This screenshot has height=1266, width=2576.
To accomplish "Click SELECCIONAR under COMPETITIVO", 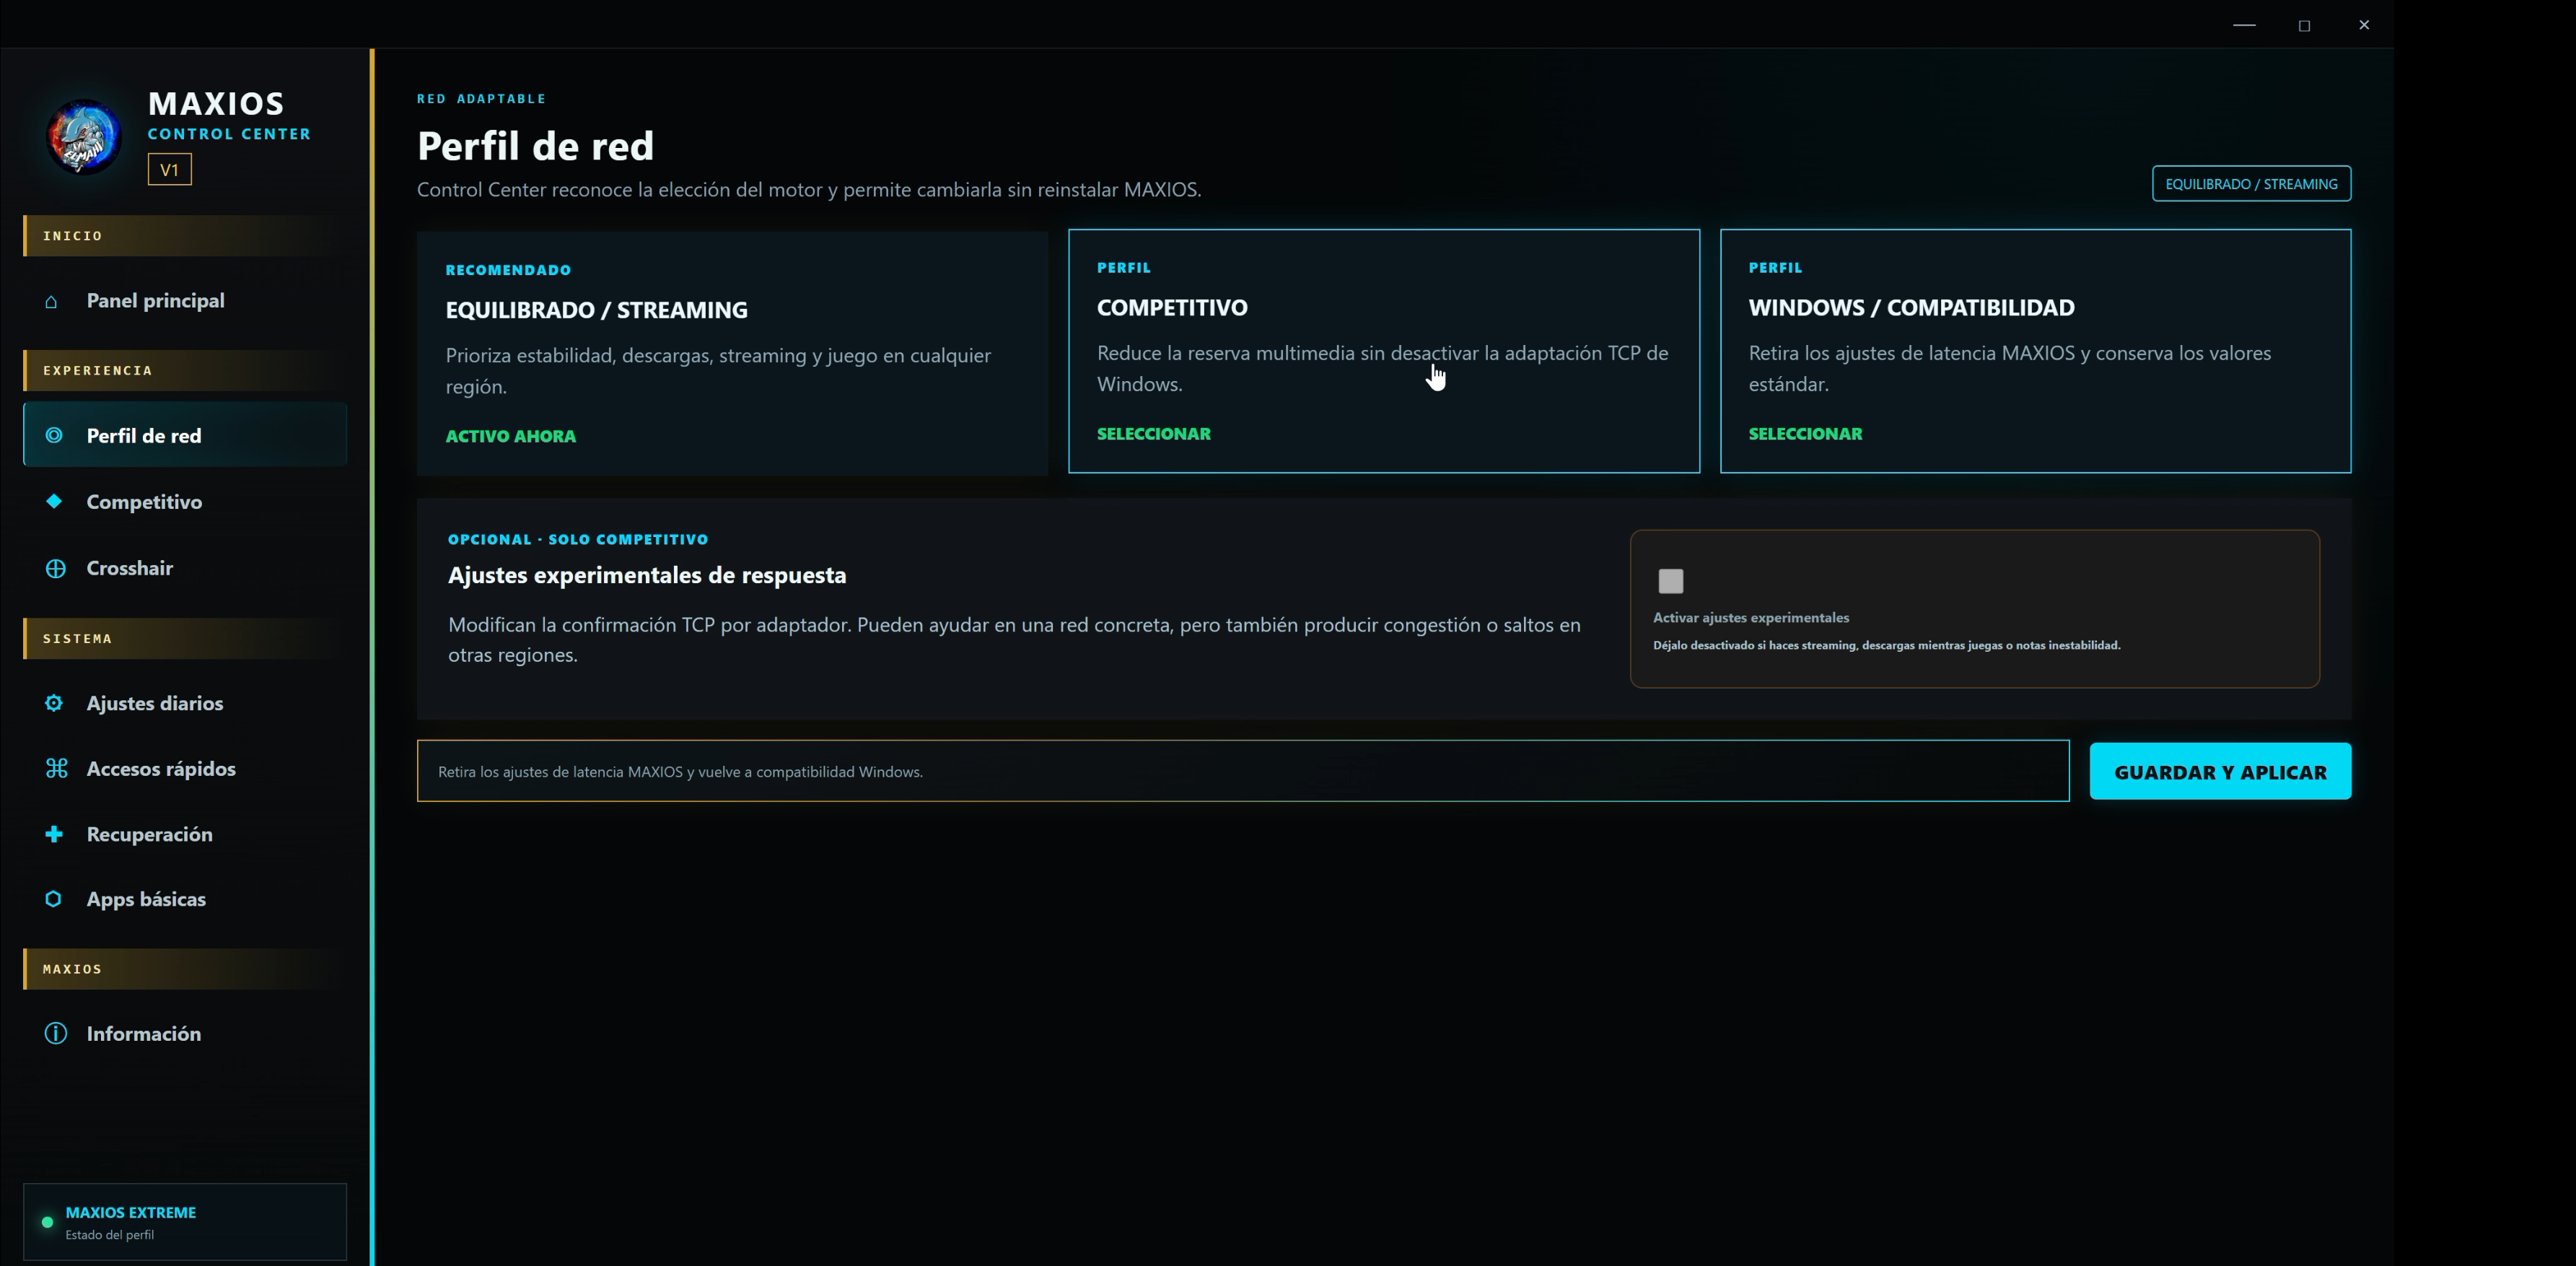I will pyautogui.click(x=1154, y=434).
